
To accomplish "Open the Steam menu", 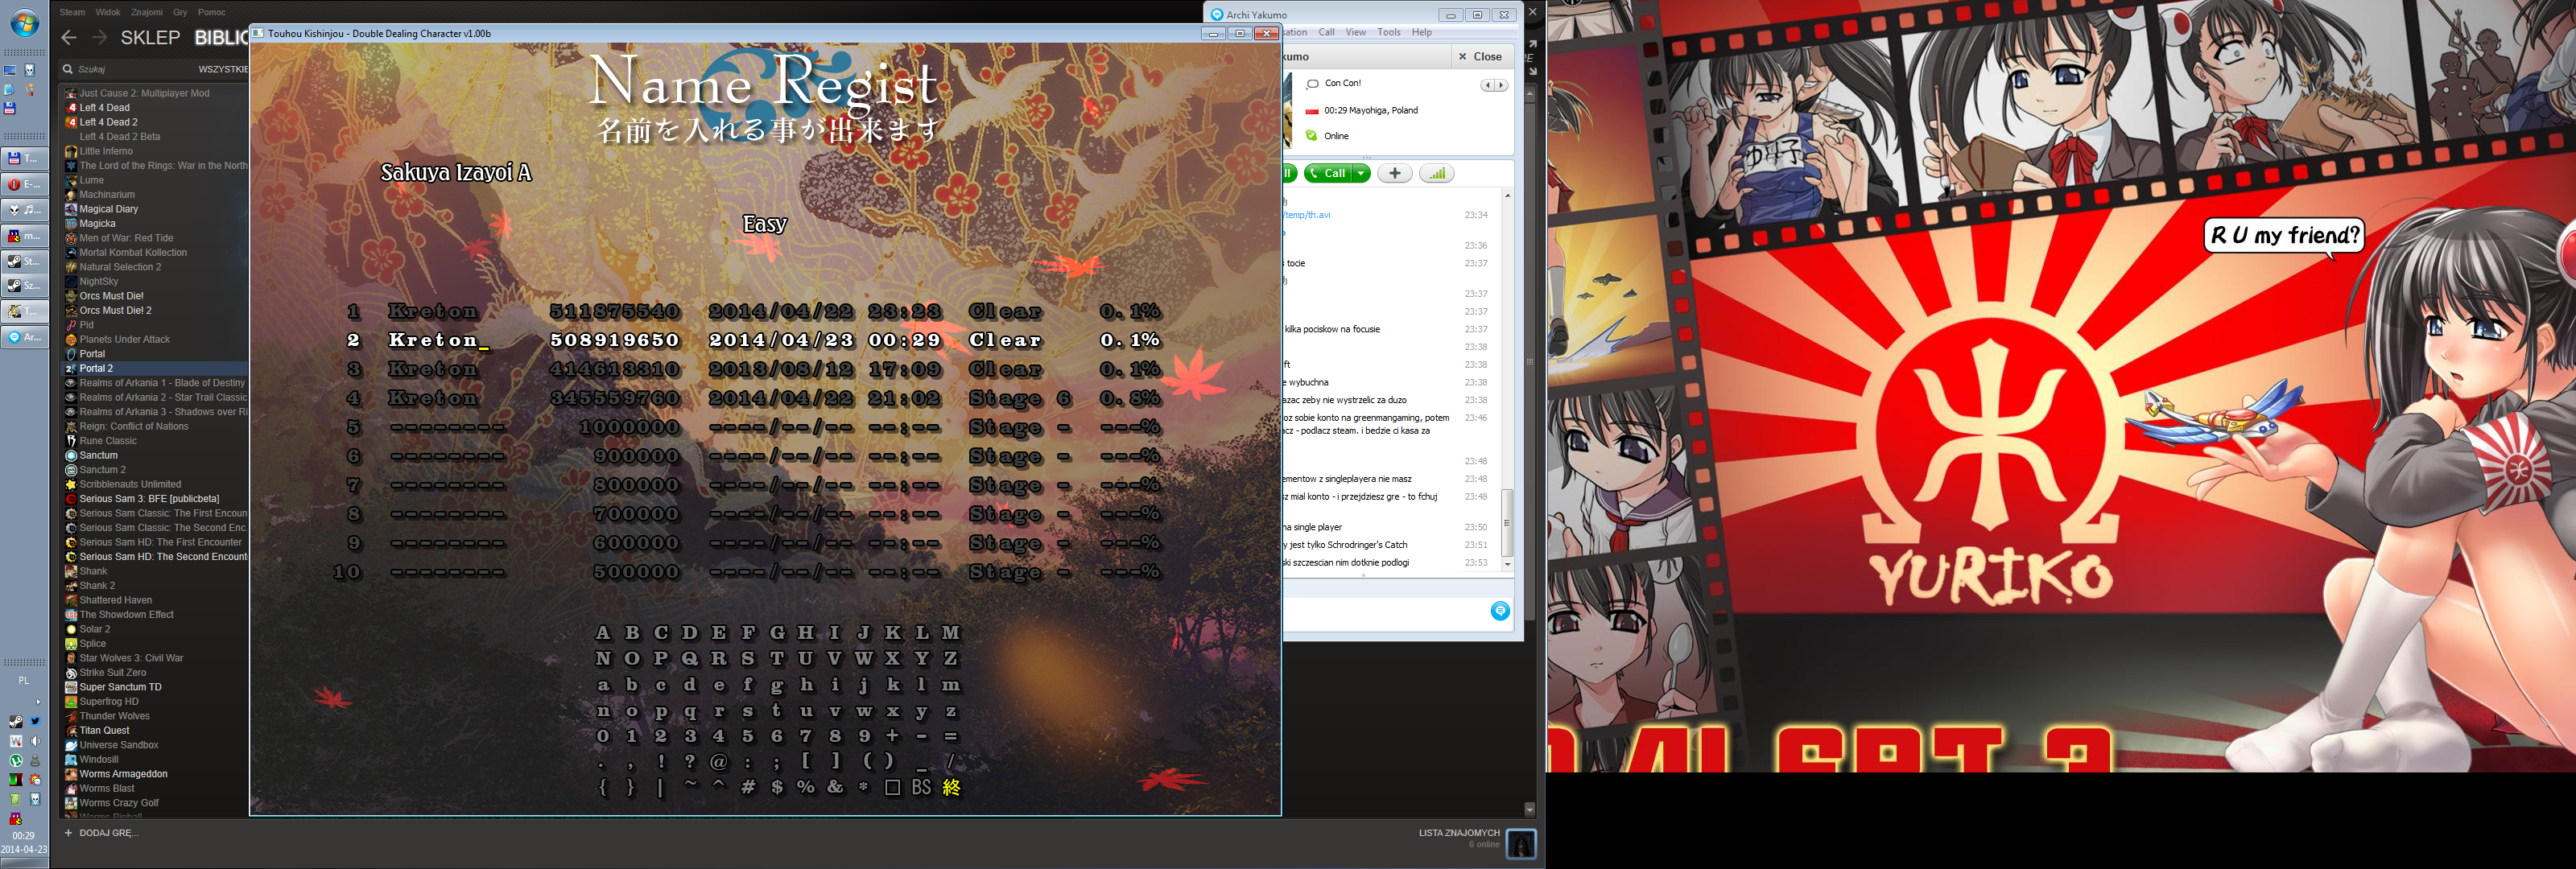I will tap(72, 12).
